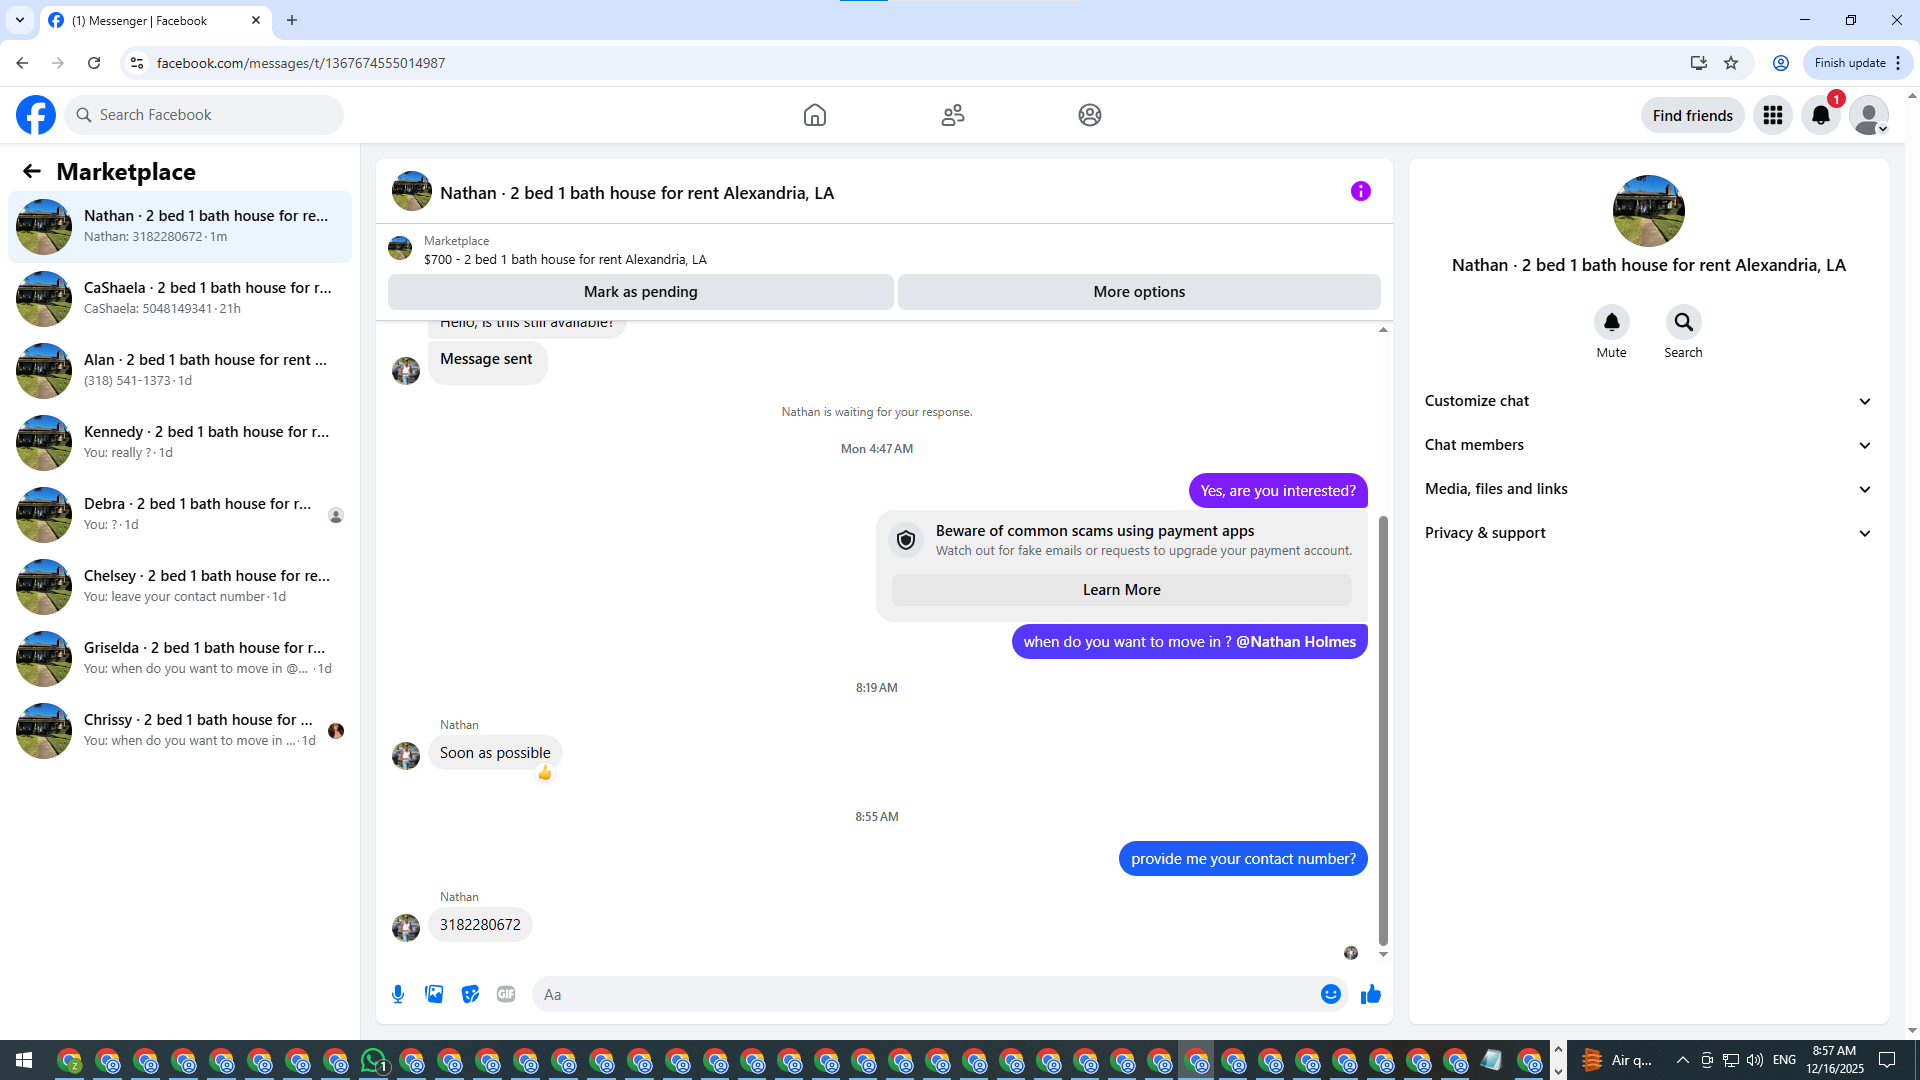
Task: Mark the listing as pending
Action: coord(641,292)
